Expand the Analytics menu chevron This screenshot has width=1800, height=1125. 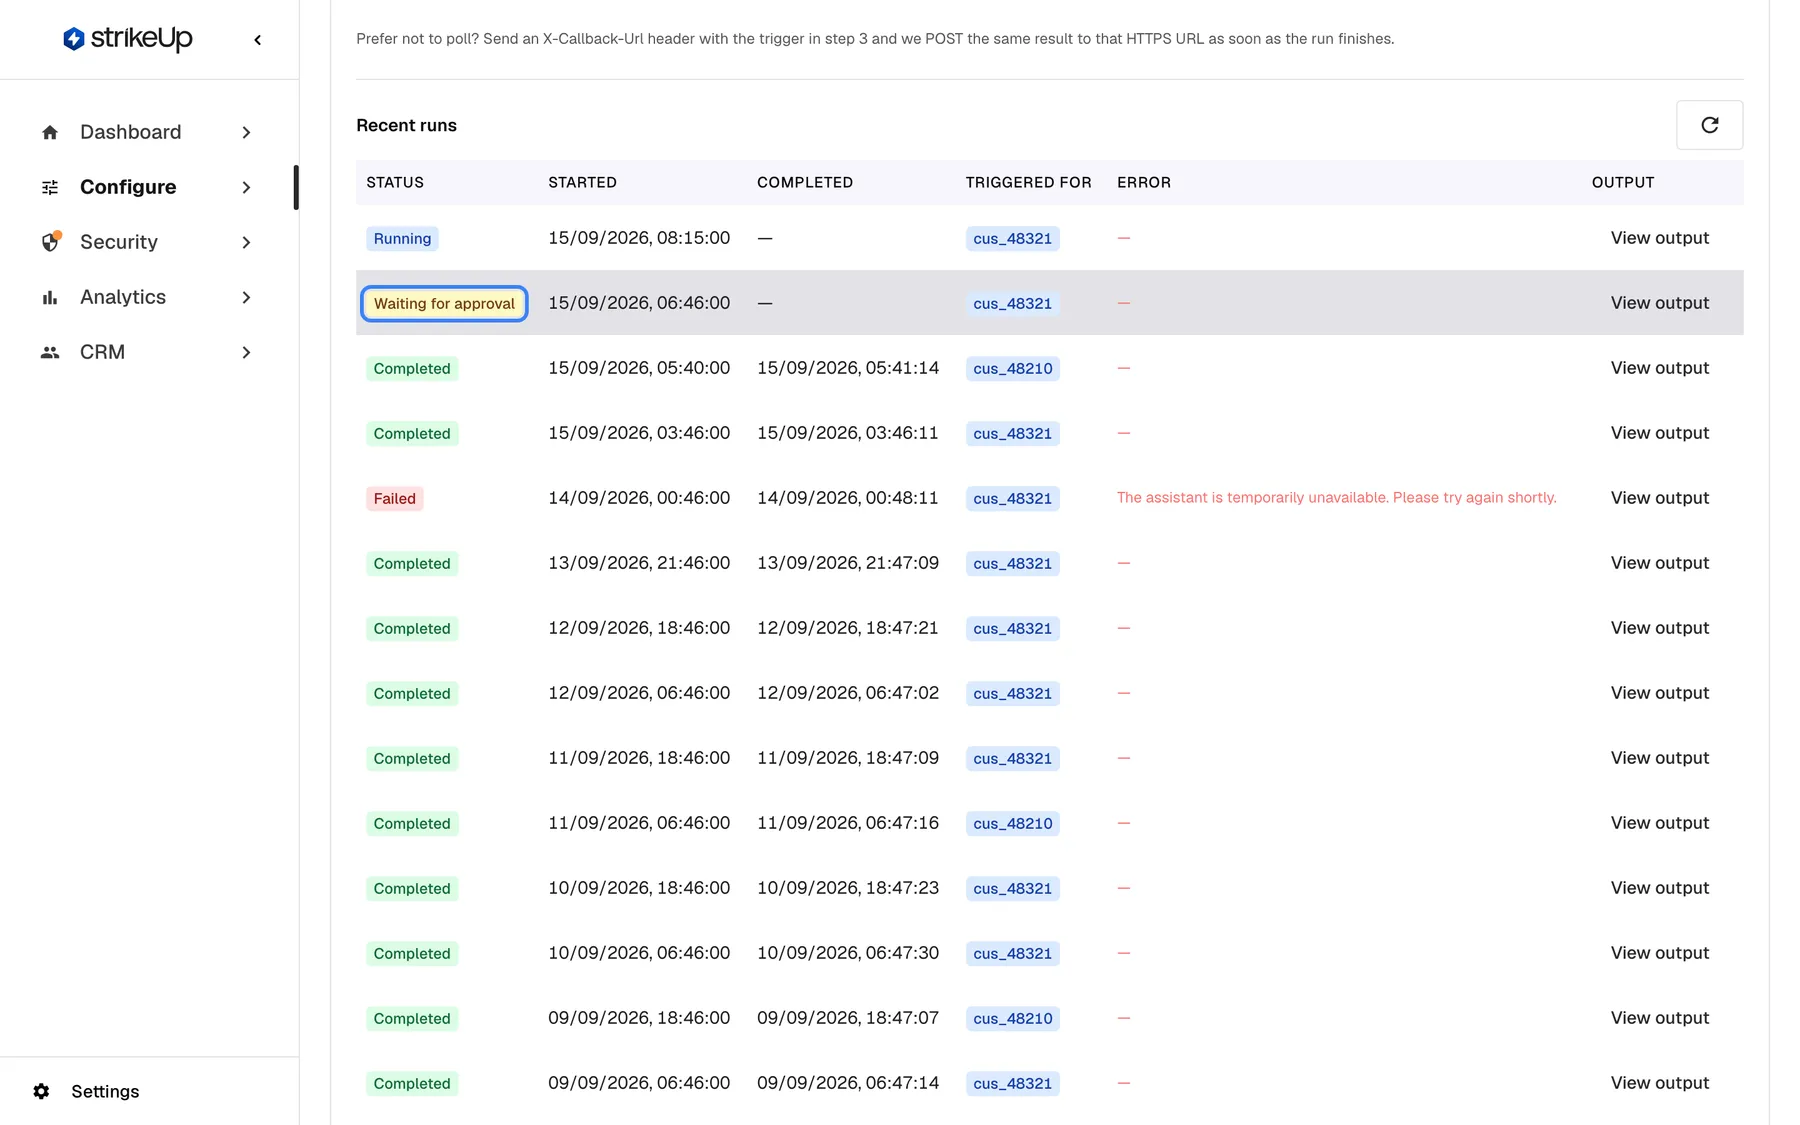246,297
